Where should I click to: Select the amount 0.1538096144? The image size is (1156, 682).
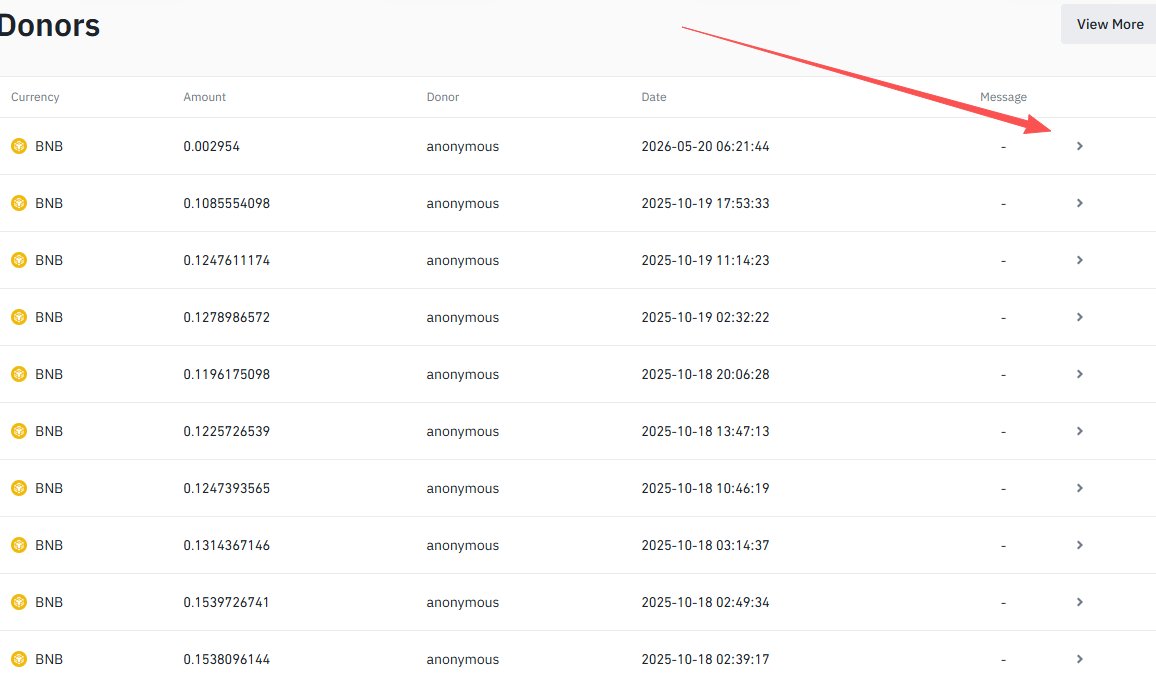[x=226, y=659]
